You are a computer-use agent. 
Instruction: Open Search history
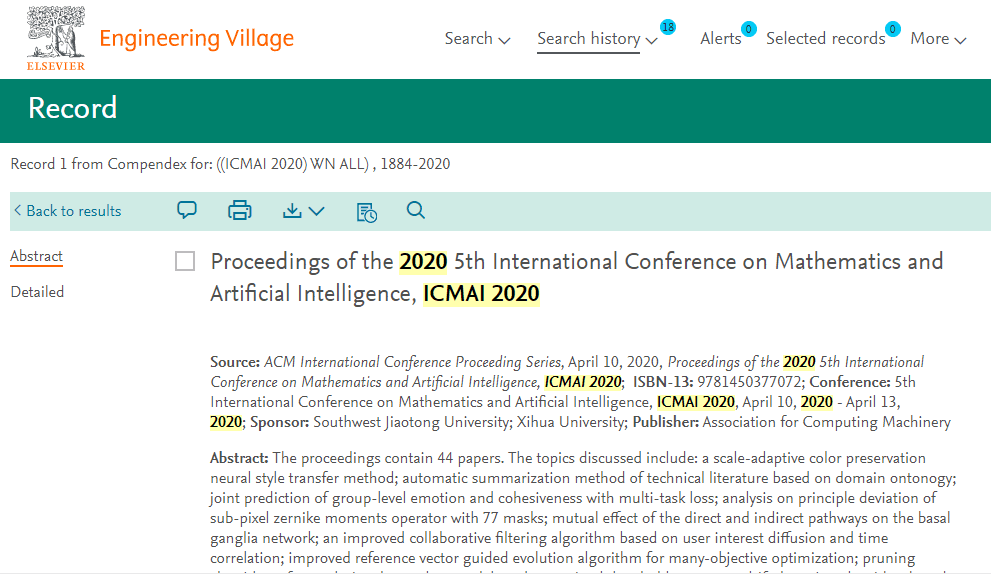[588, 39]
